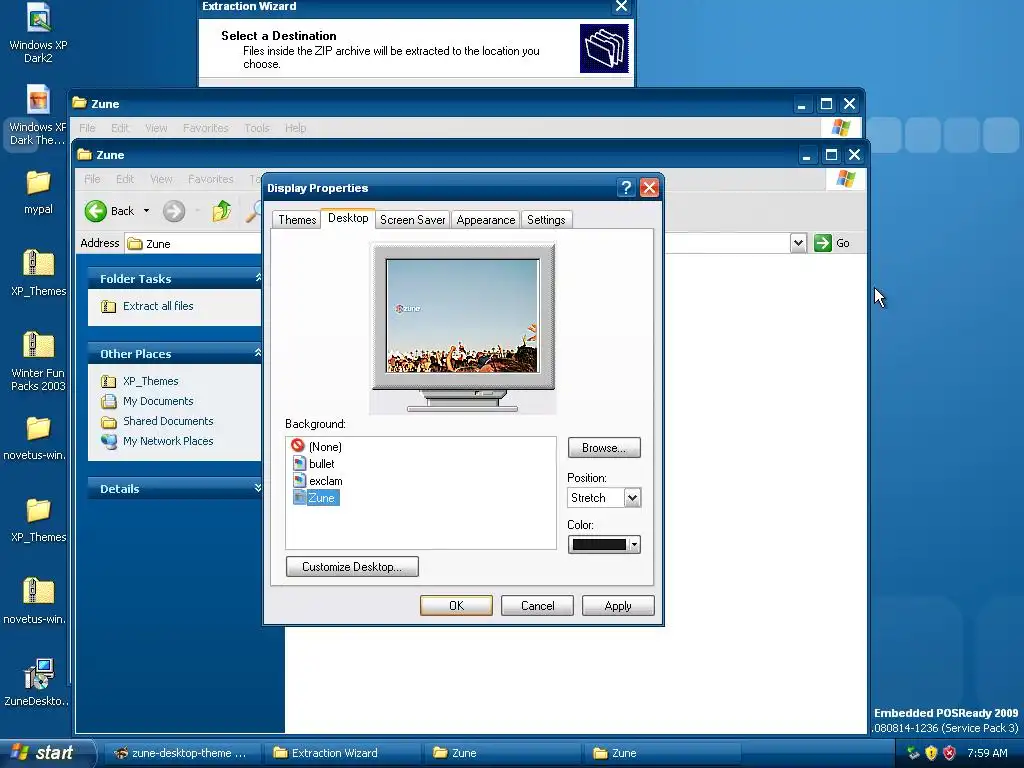Switch to the Screen Saver tab
The height and width of the screenshot is (768, 1024).
click(413, 220)
